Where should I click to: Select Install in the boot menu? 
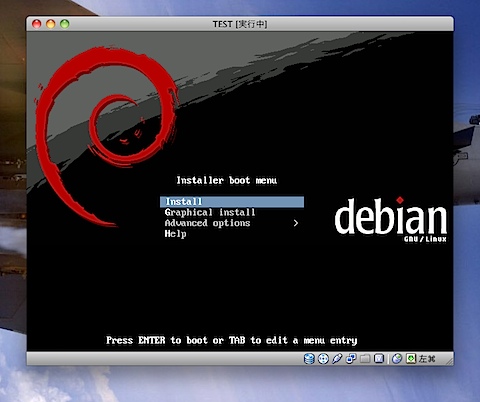232,202
